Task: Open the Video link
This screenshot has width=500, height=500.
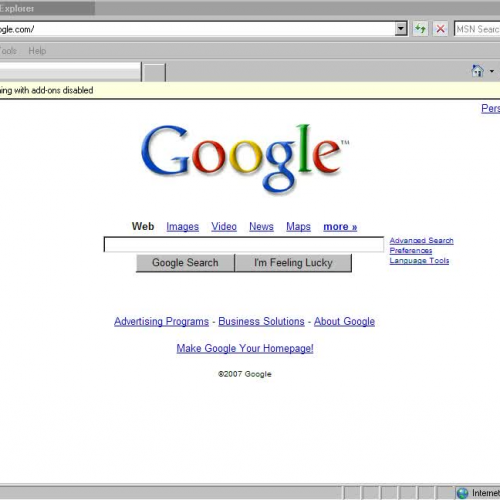Action: point(224,227)
